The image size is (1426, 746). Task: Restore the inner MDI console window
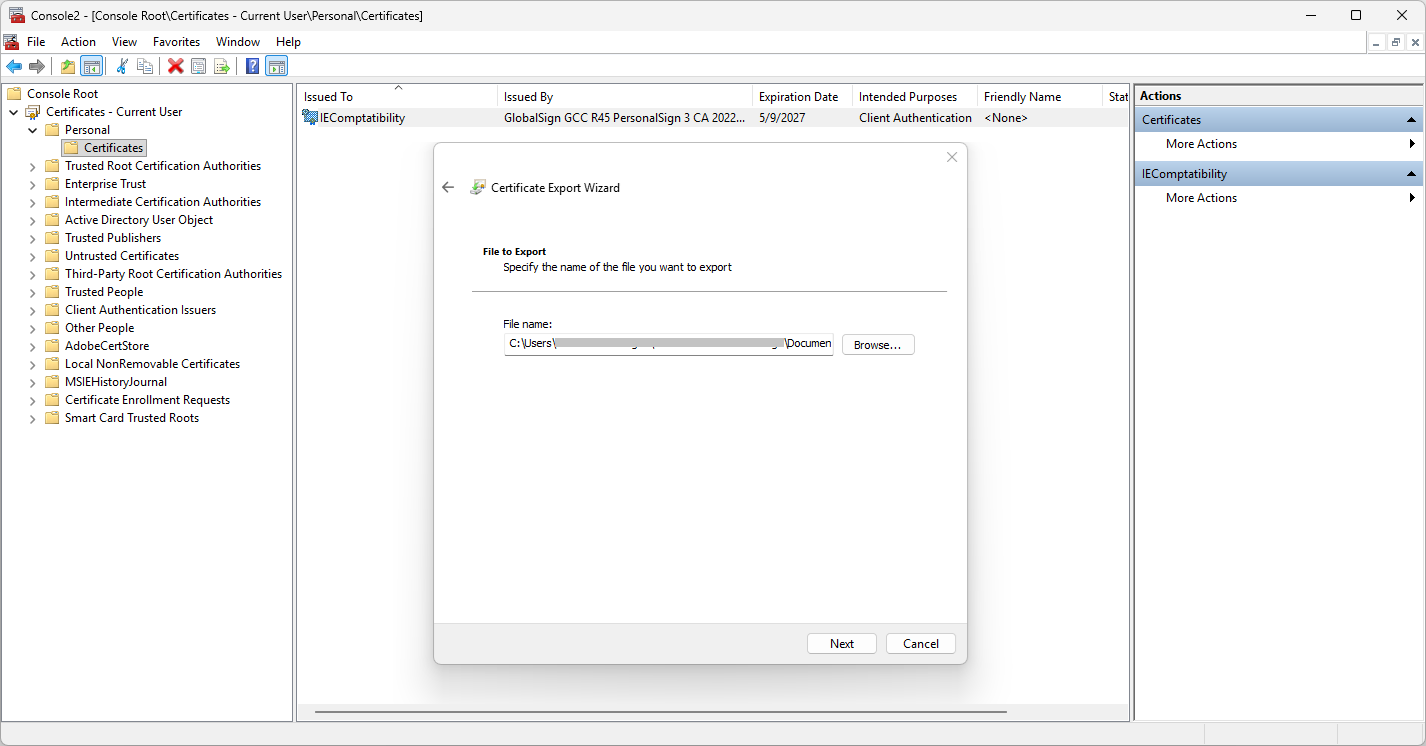tap(1396, 42)
